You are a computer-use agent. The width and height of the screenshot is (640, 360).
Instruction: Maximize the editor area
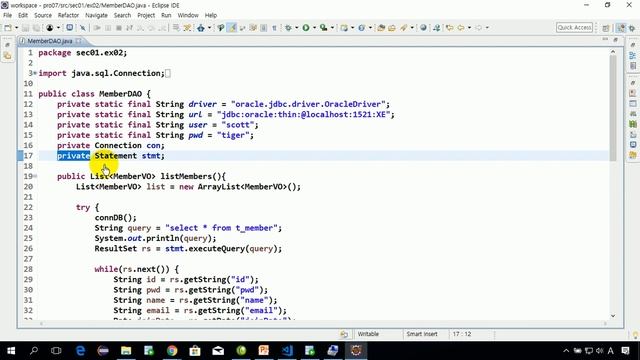click(x=616, y=40)
